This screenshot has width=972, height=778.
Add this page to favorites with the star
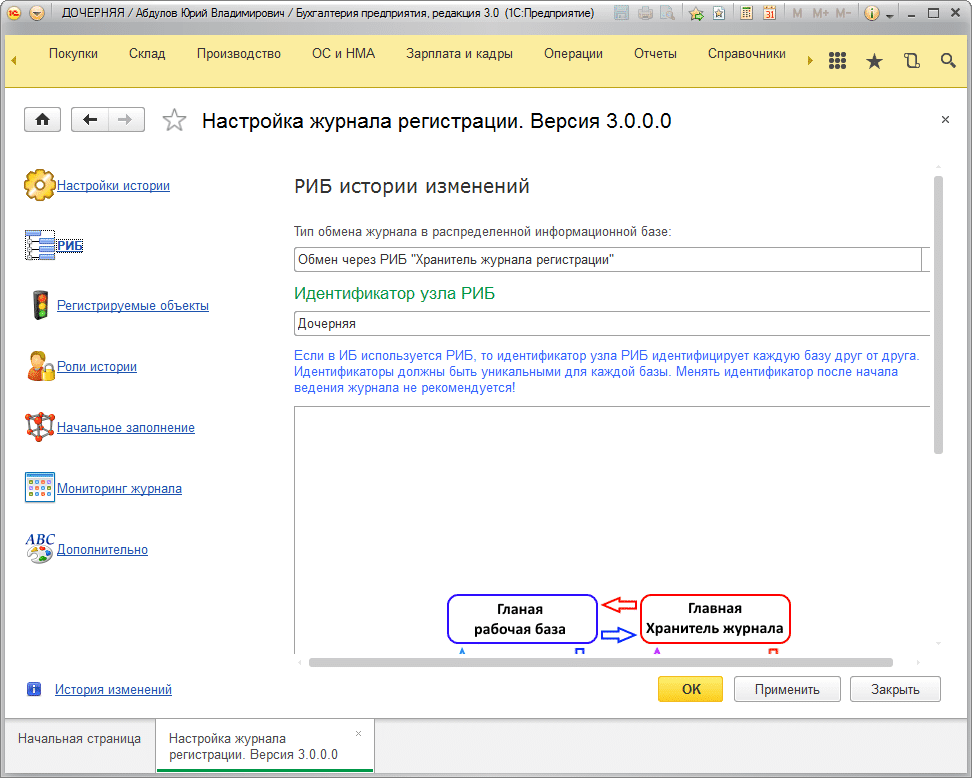(174, 121)
